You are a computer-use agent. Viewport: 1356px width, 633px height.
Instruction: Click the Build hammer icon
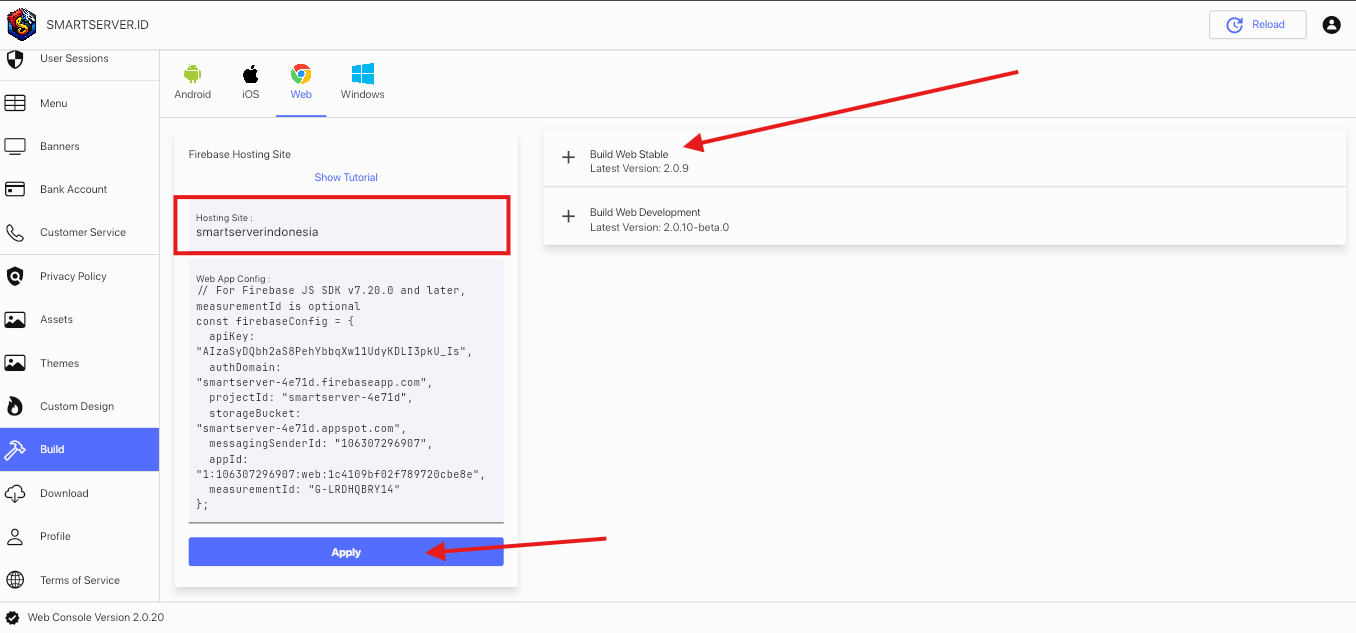(15, 450)
